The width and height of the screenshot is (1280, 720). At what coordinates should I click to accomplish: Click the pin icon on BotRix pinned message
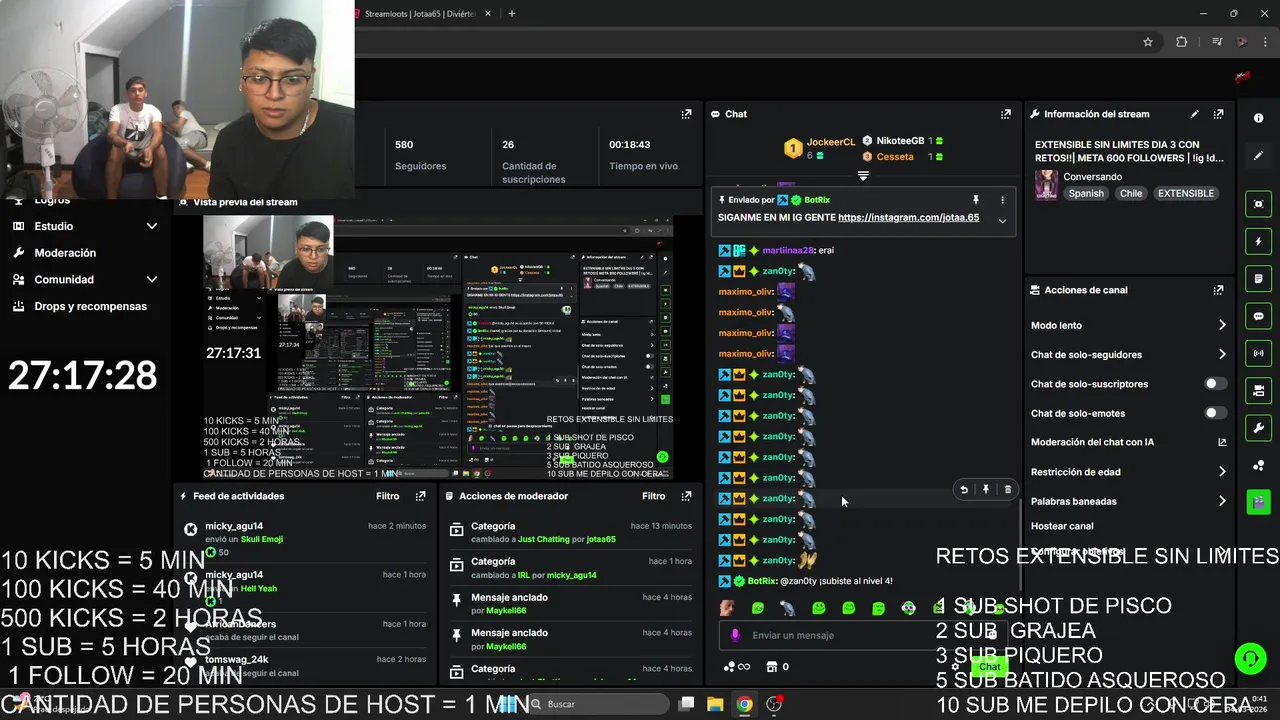pos(975,200)
